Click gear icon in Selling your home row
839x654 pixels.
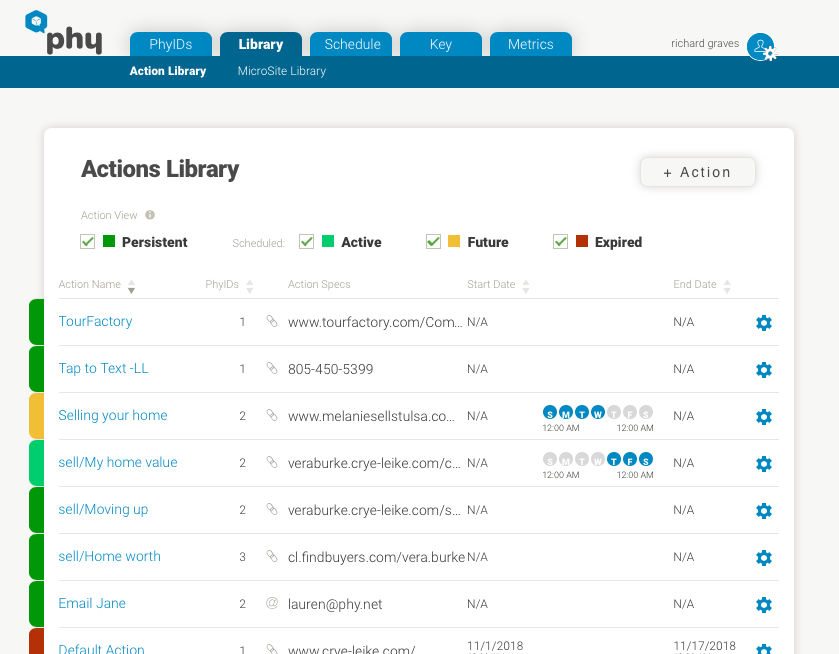[764, 417]
